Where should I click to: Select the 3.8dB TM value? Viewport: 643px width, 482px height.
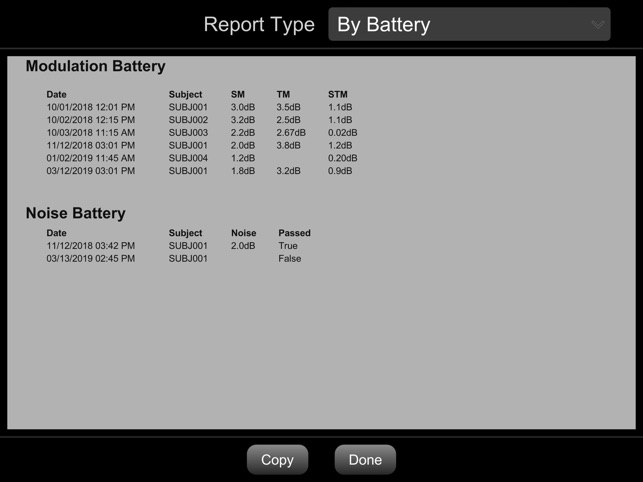[288, 145]
